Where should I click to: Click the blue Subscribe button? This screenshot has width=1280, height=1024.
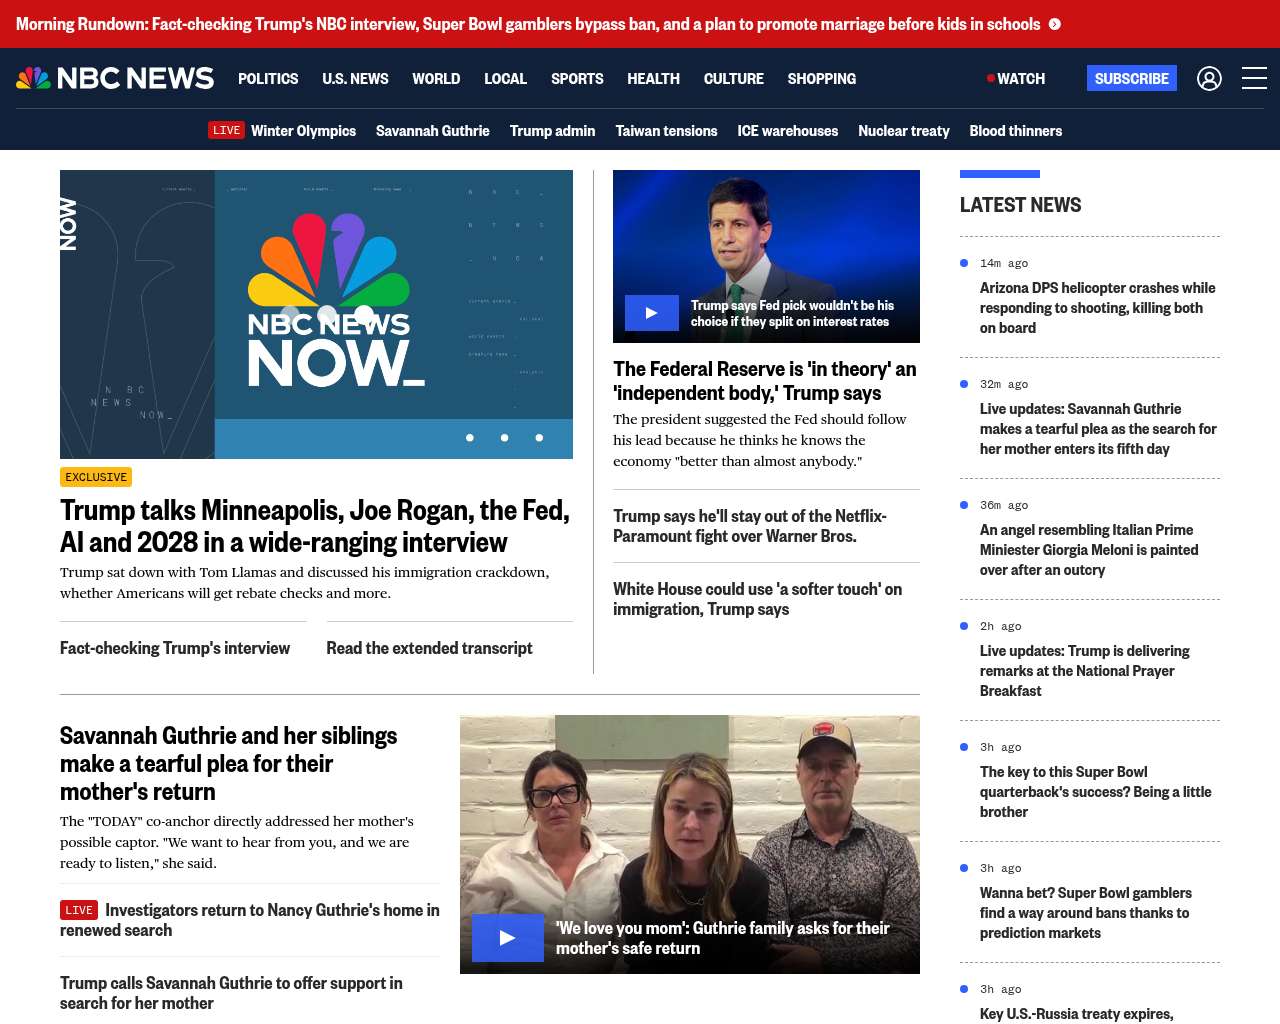coord(1132,78)
